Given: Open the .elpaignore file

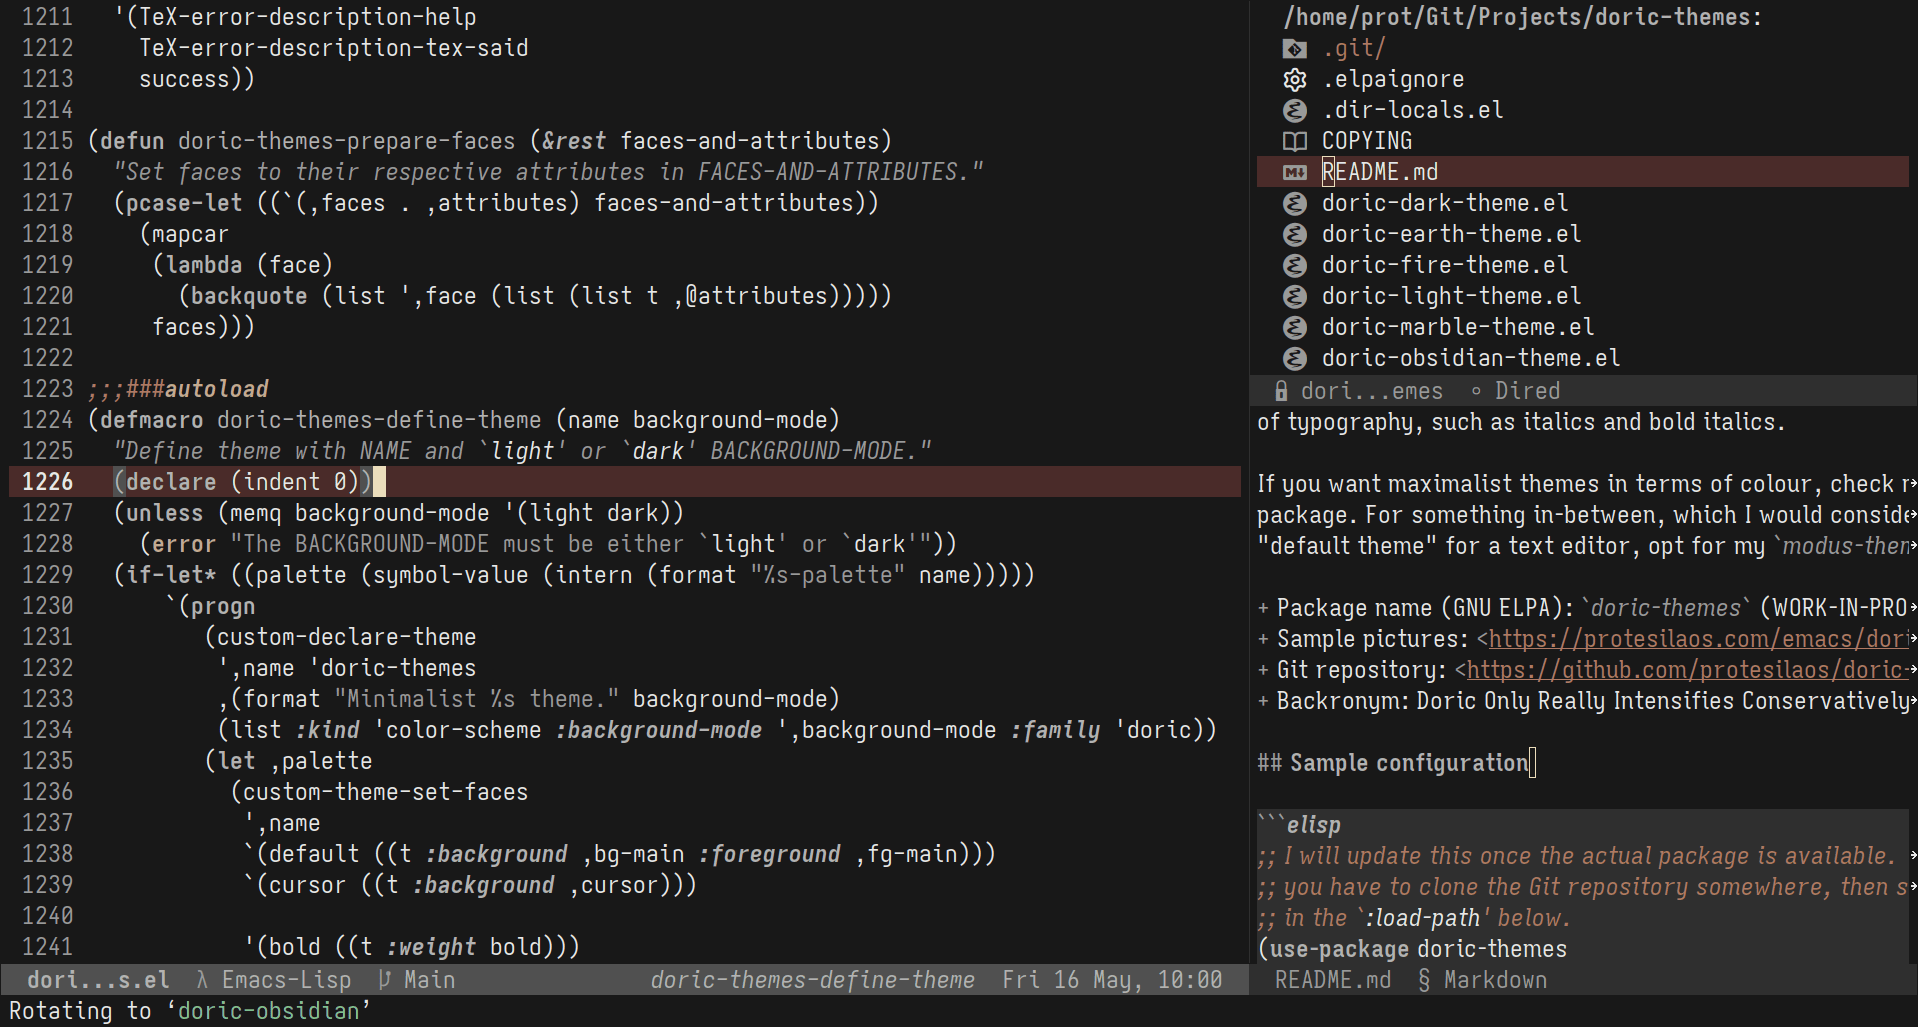Looking at the screenshot, I should (1393, 79).
